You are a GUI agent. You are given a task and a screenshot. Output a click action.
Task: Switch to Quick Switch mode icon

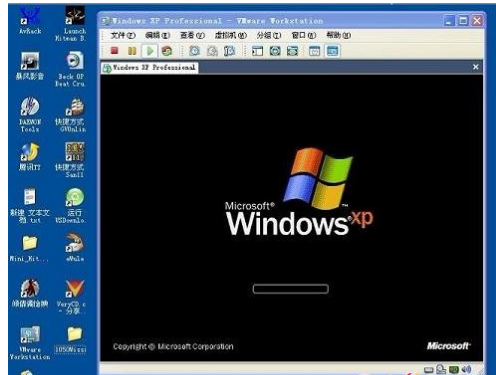275,51
